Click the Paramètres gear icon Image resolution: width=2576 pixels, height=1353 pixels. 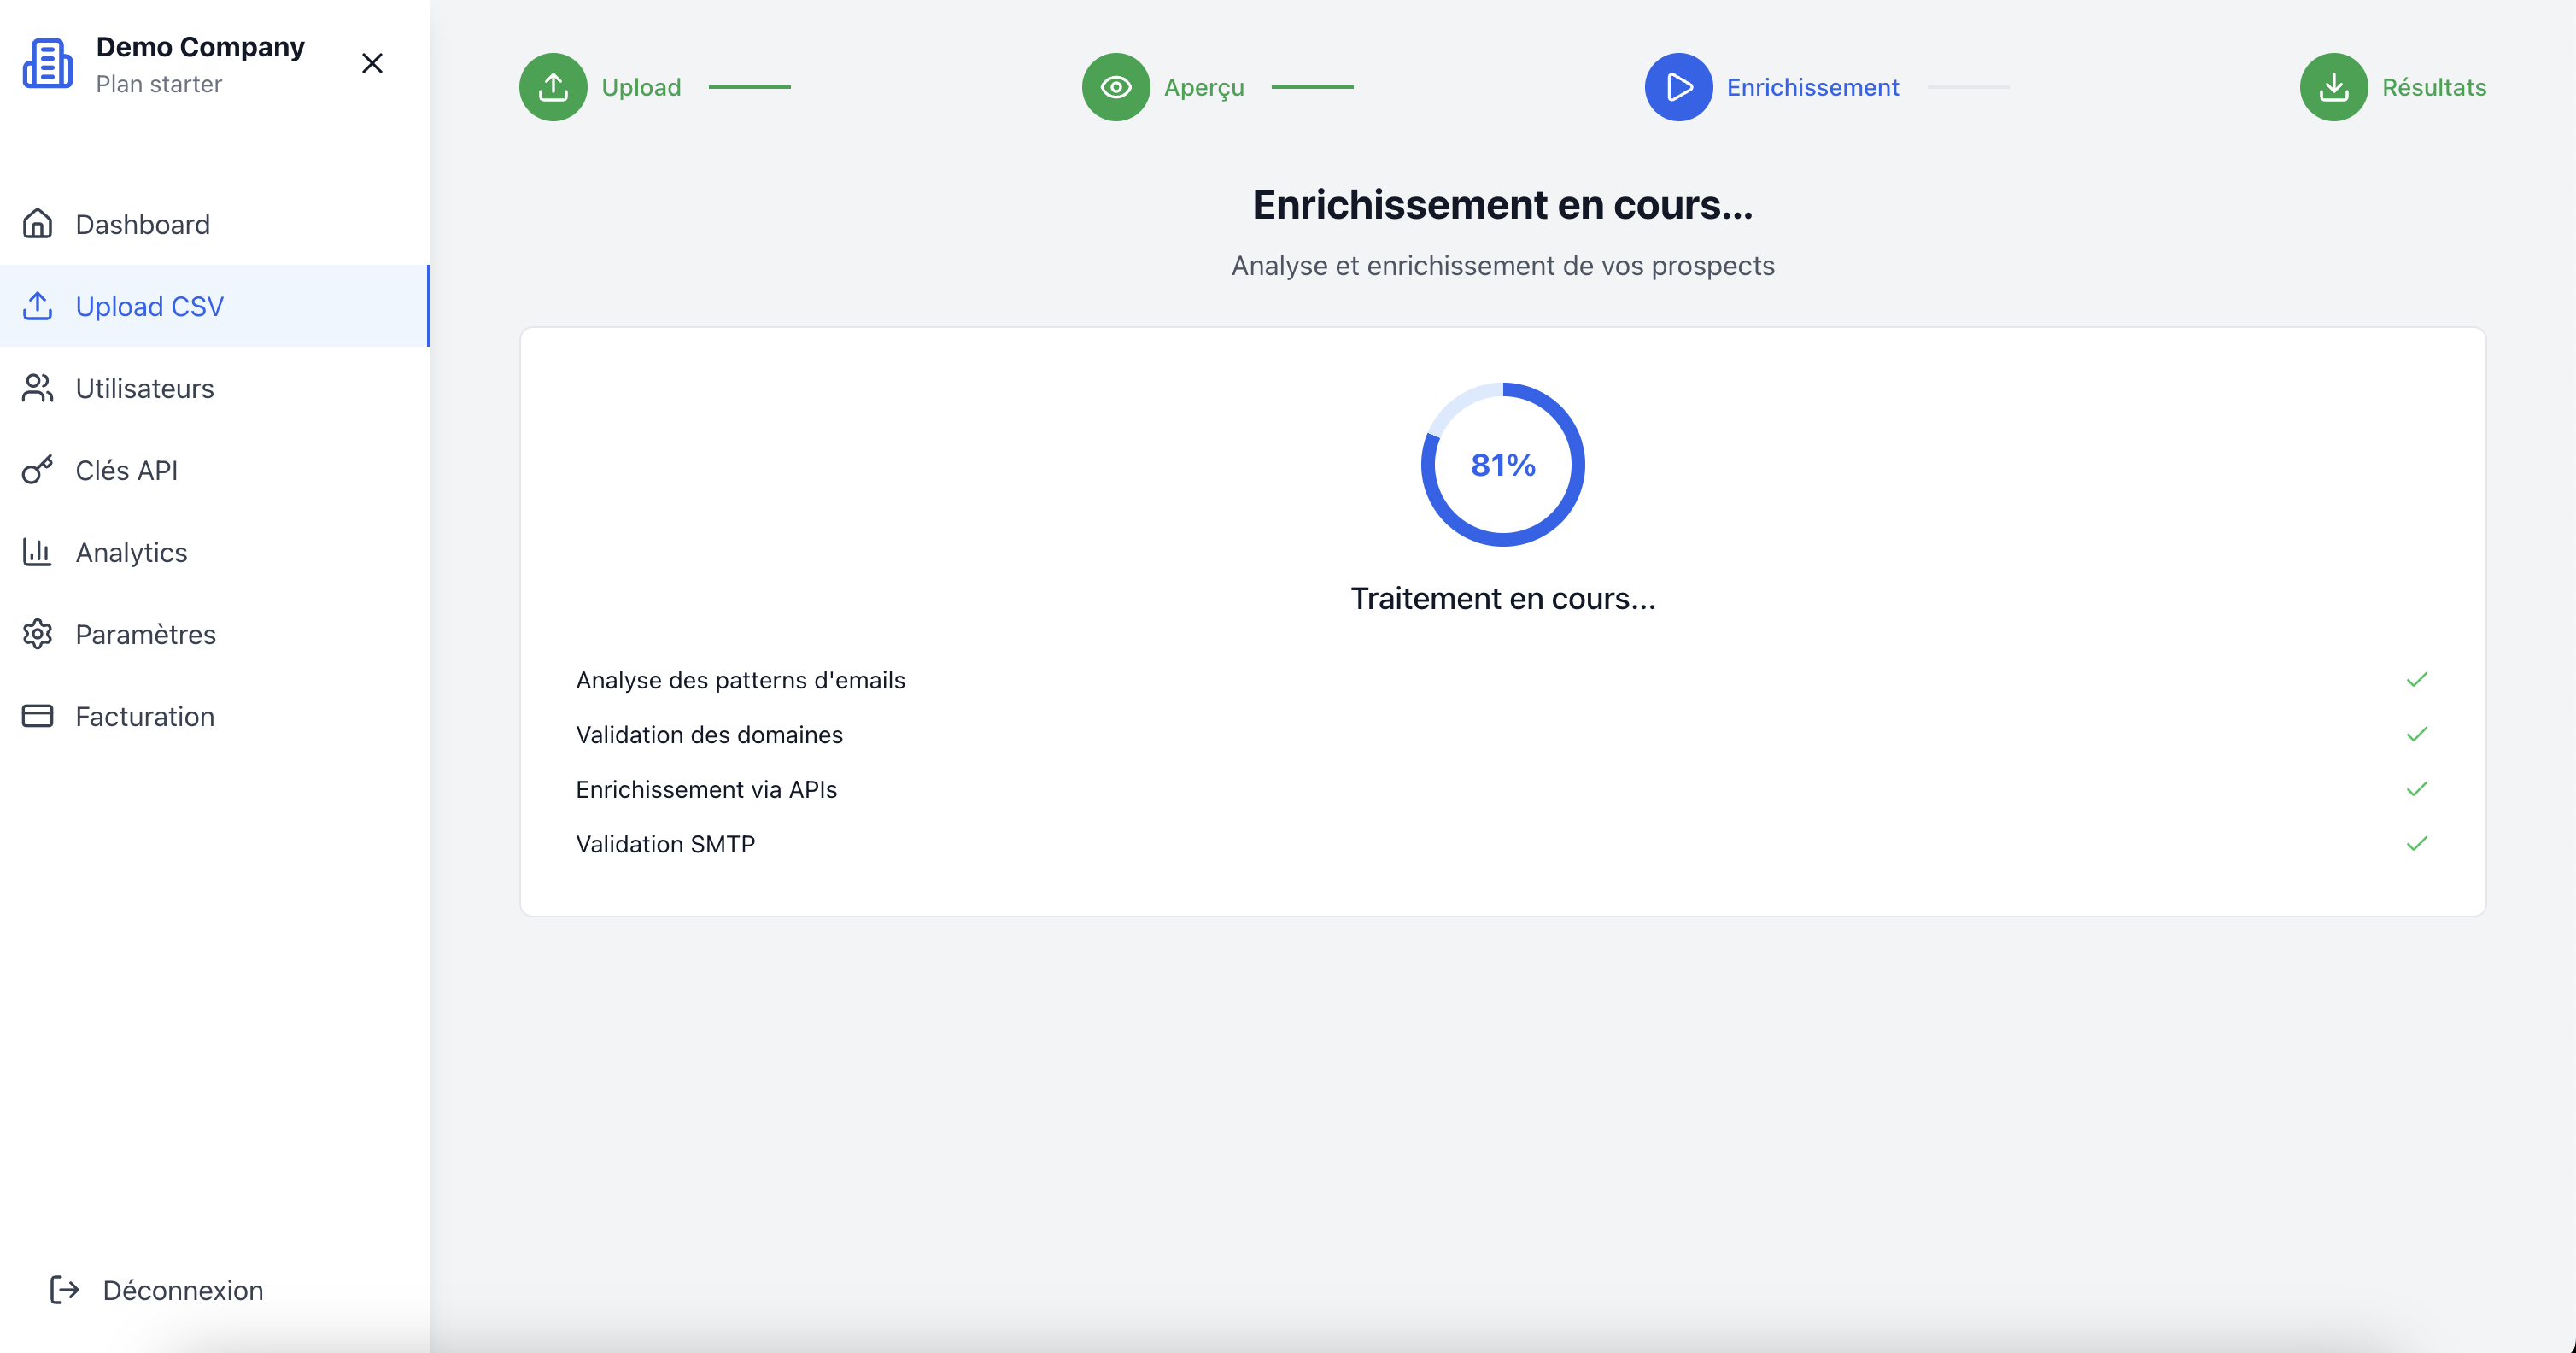[37, 634]
